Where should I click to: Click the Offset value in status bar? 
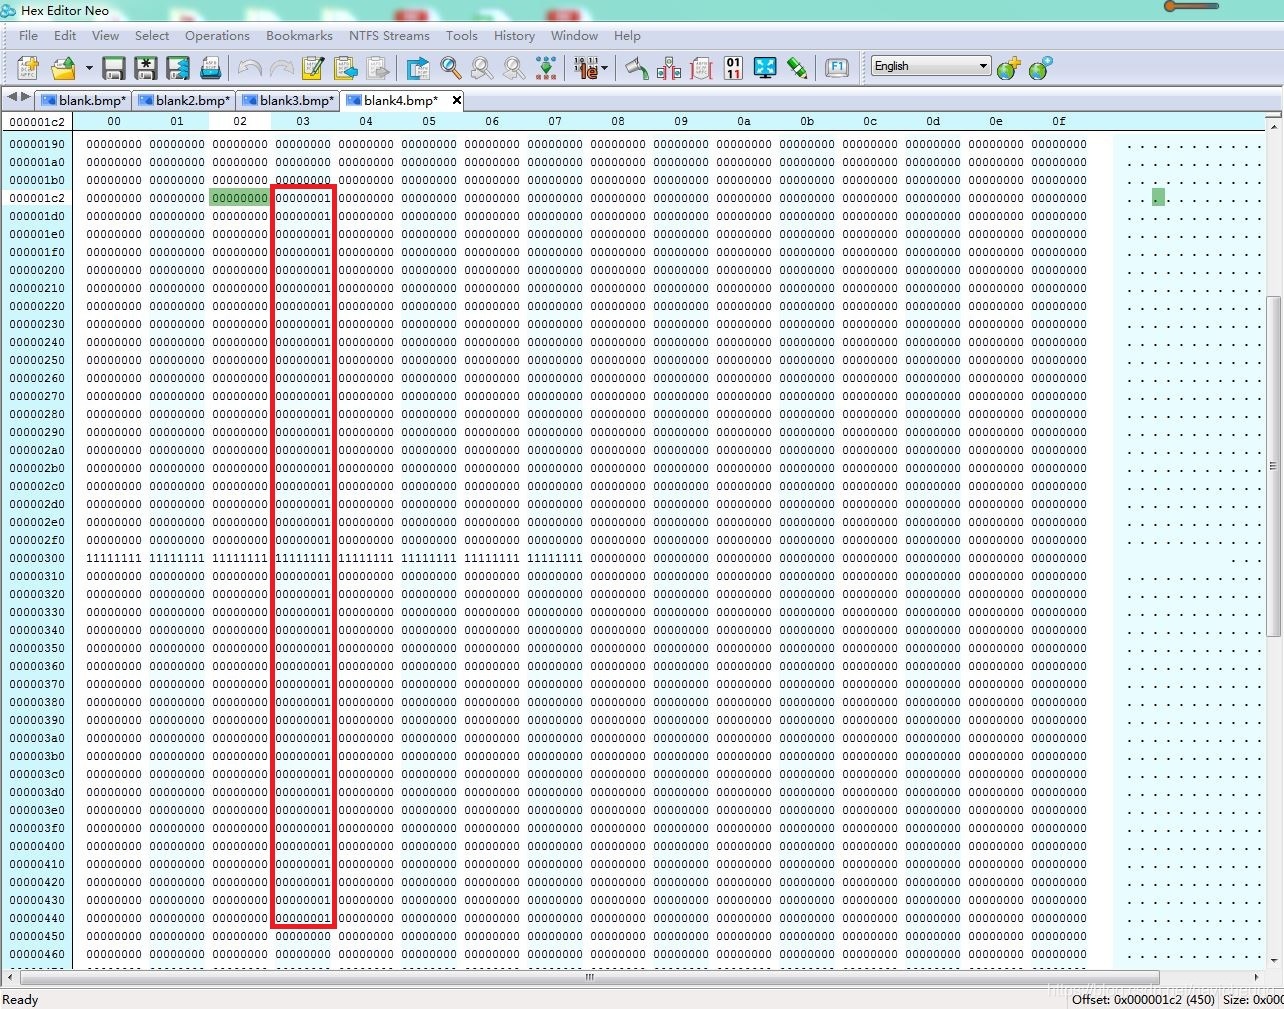1143,999
